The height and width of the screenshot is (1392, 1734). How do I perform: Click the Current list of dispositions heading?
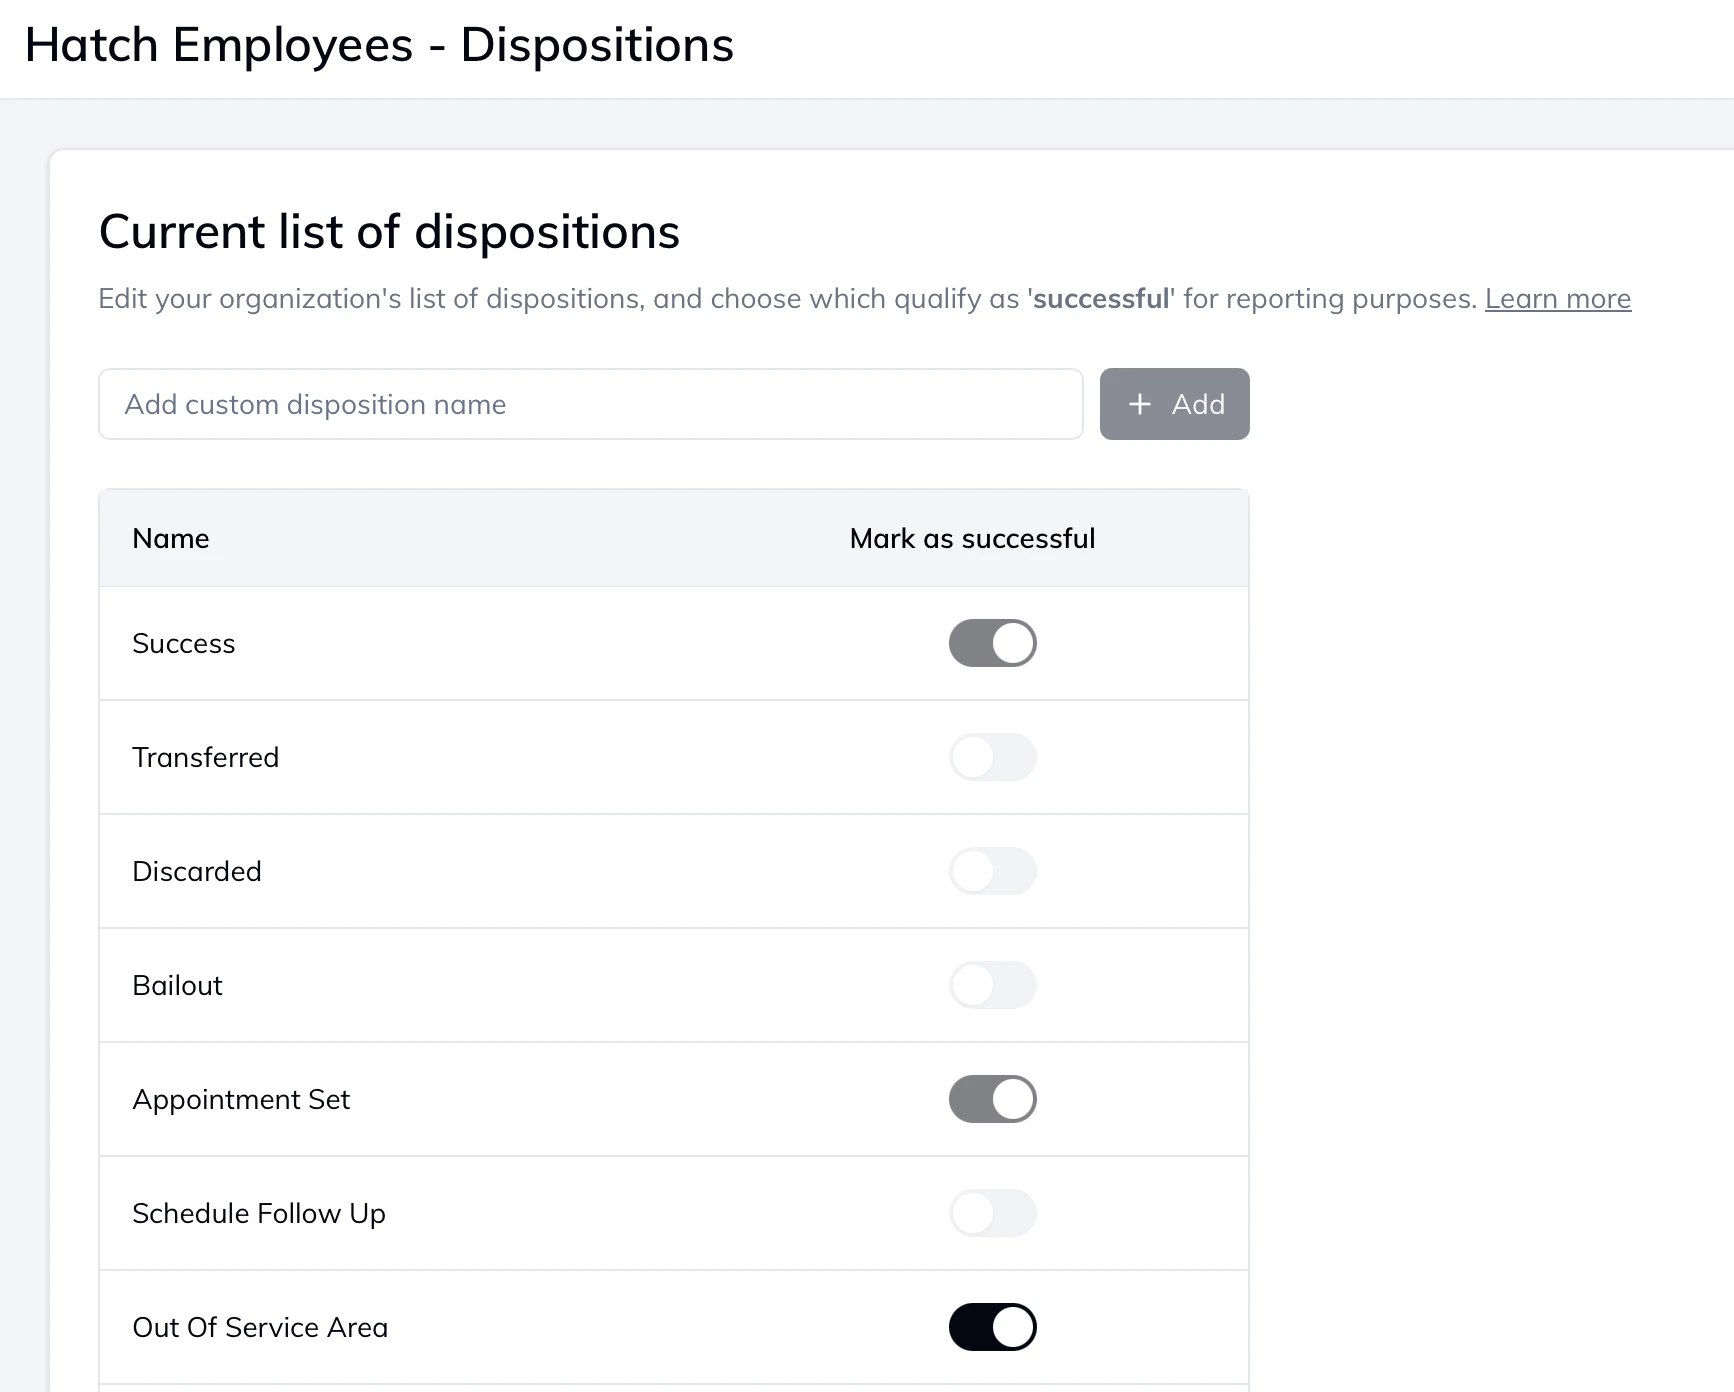coord(389,232)
